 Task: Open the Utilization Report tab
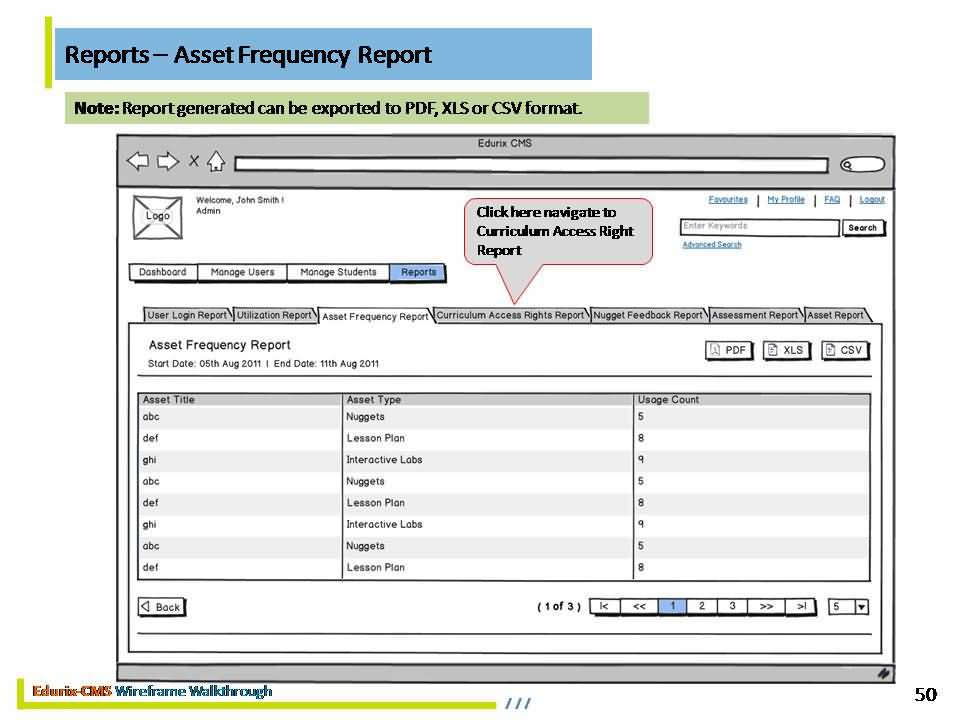click(x=274, y=315)
